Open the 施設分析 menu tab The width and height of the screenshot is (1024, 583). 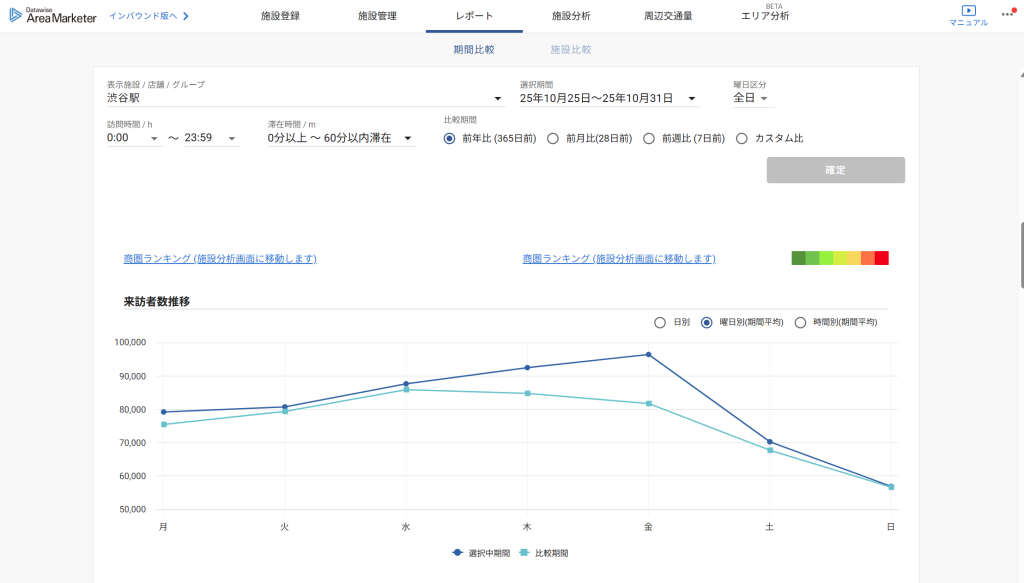tap(571, 16)
